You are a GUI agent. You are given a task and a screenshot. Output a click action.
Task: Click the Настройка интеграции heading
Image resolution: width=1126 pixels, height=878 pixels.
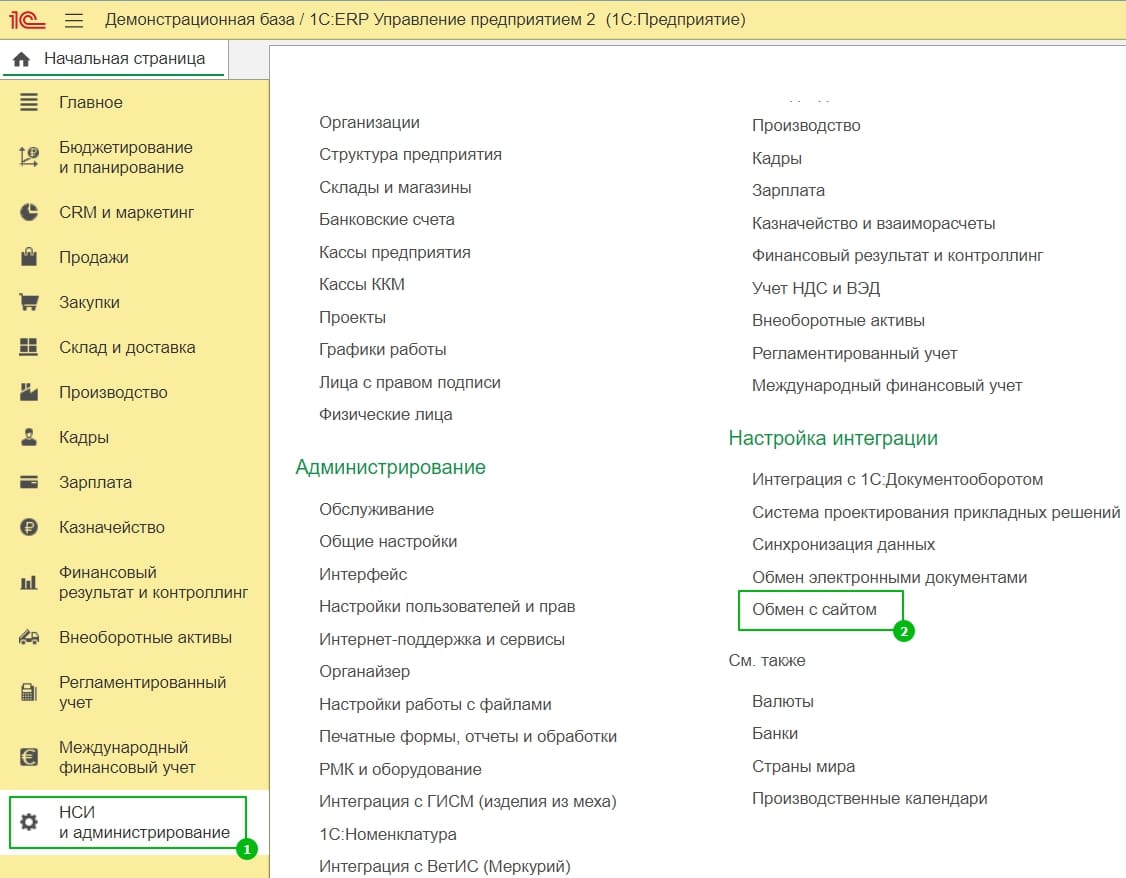[x=832, y=438]
